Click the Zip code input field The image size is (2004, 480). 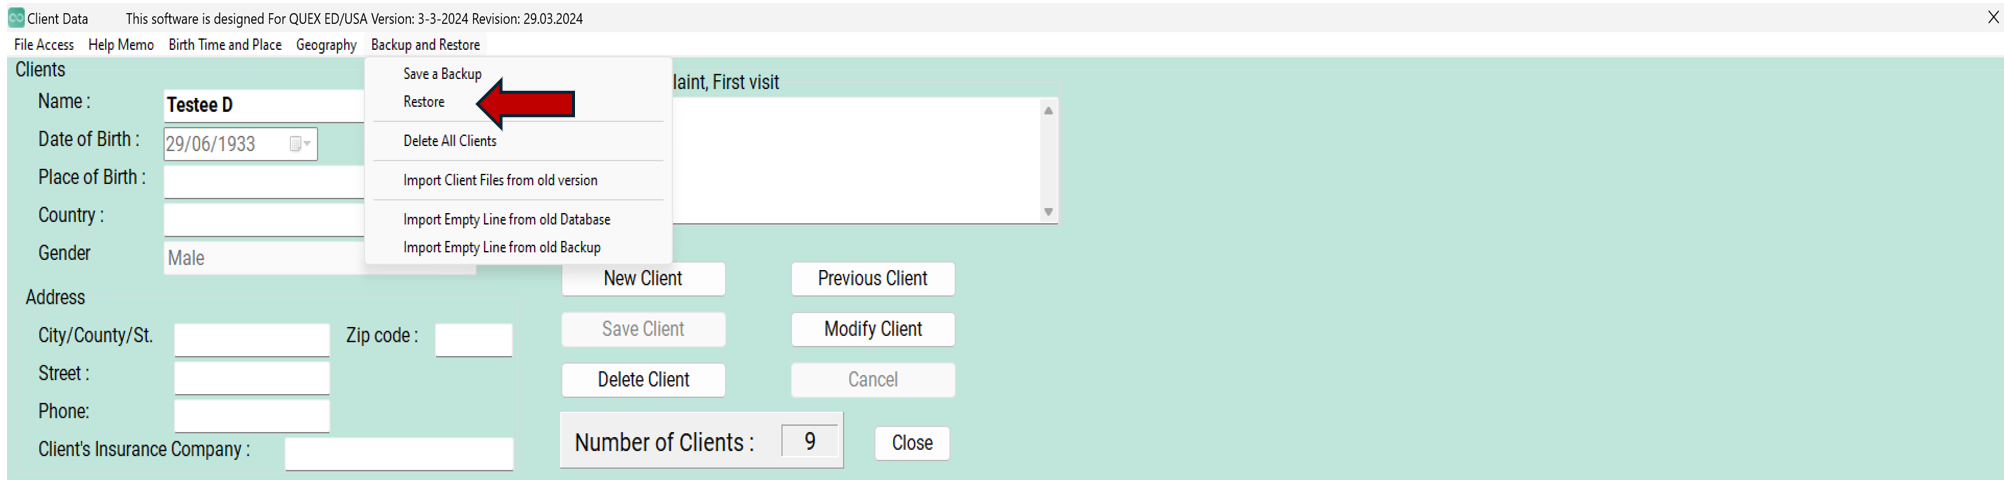pos(474,340)
